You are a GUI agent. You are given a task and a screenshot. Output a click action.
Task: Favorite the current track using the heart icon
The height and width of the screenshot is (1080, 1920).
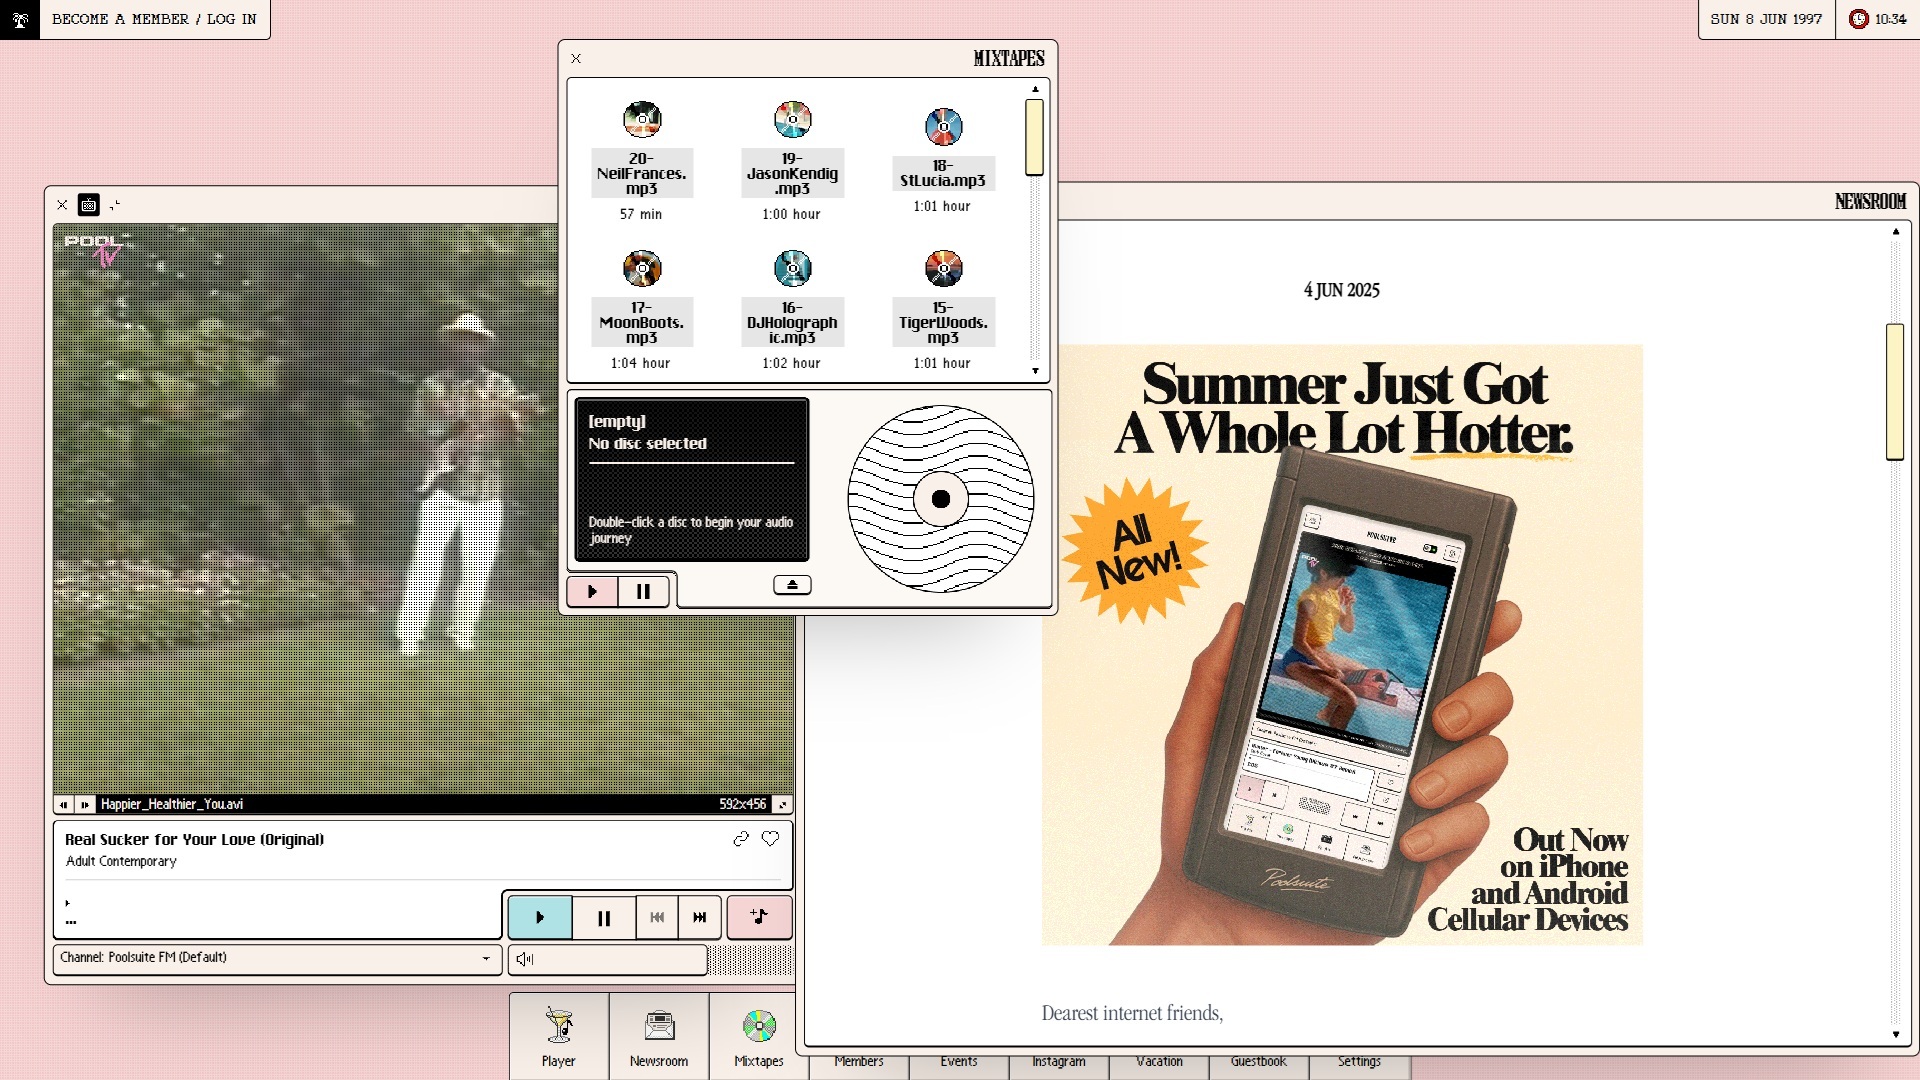coord(770,839)
